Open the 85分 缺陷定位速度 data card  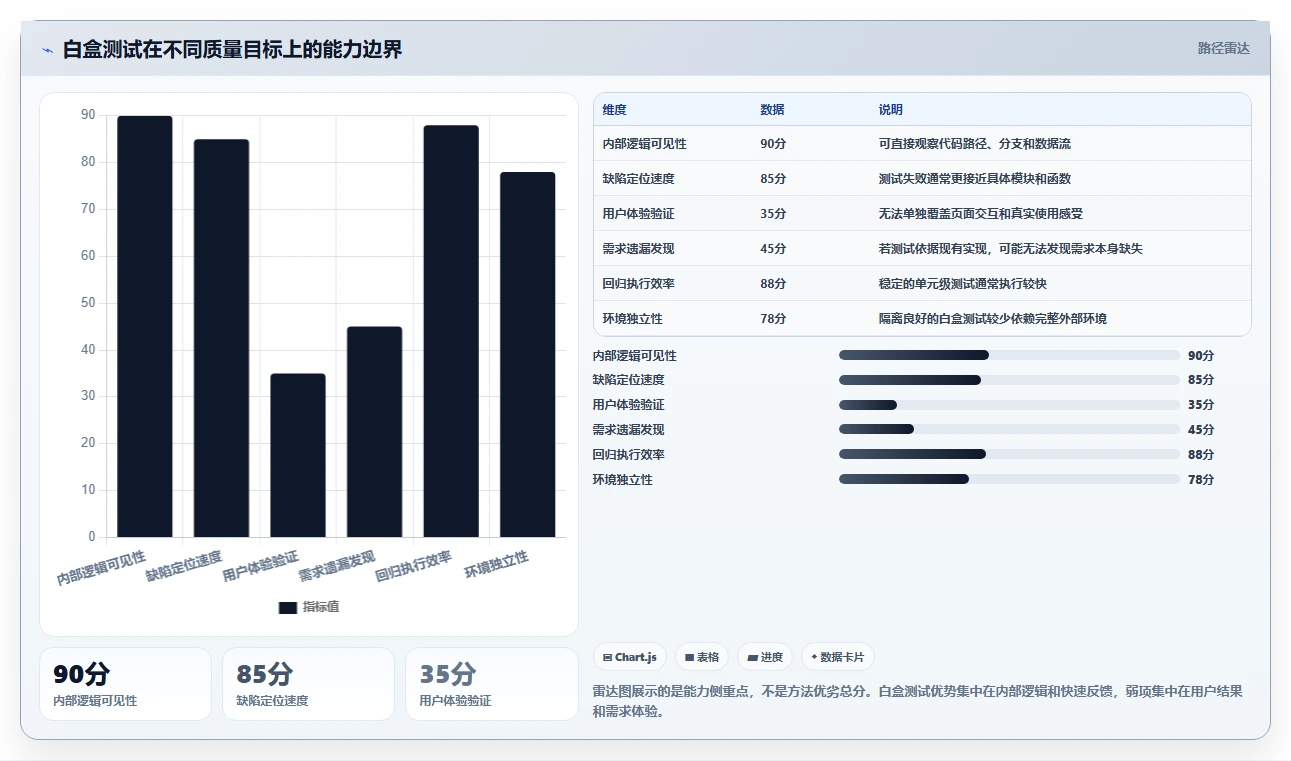(x=308, y=684)
